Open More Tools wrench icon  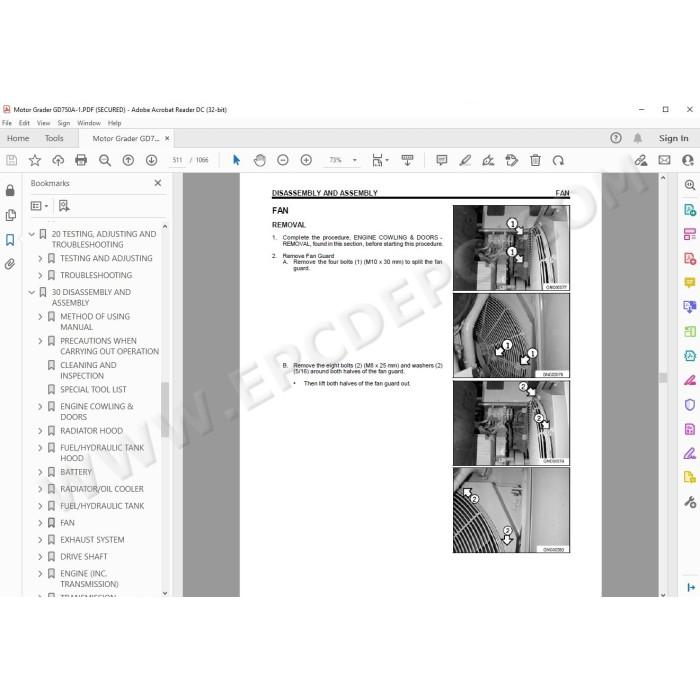pos(690,502)
